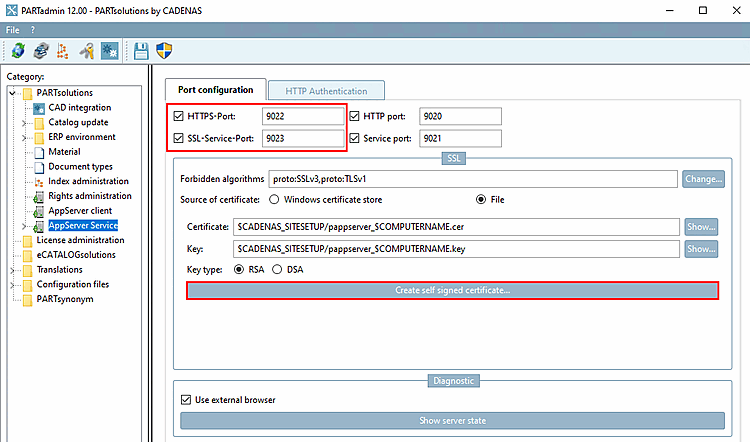Expand the Translations node
750x442 pixels.
[x=13, y=270]
